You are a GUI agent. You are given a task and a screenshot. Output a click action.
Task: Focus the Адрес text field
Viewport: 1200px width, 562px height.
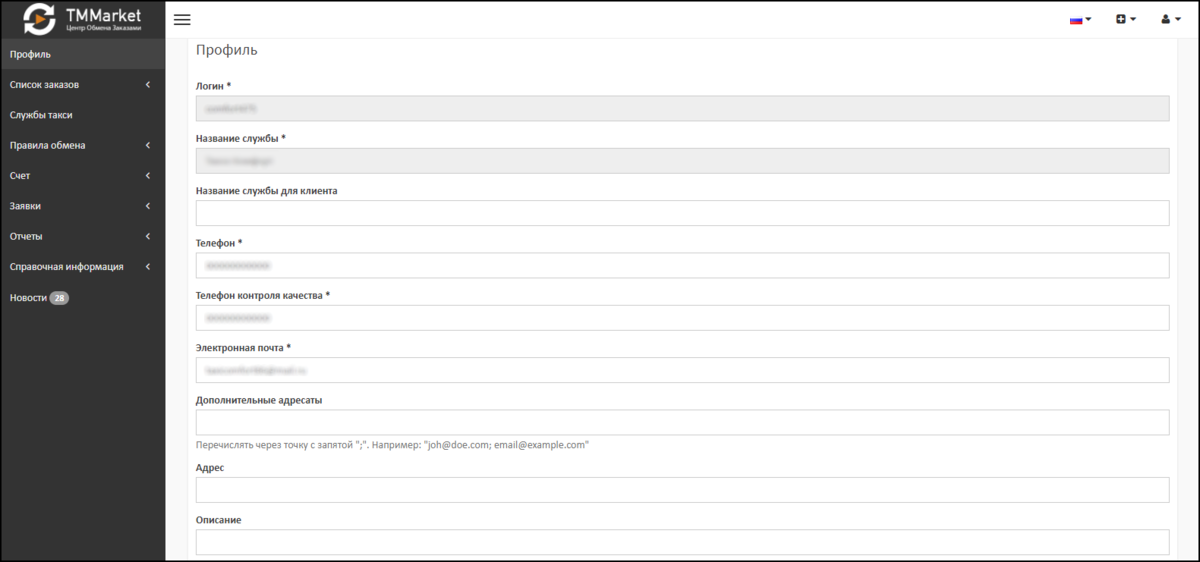682,490
